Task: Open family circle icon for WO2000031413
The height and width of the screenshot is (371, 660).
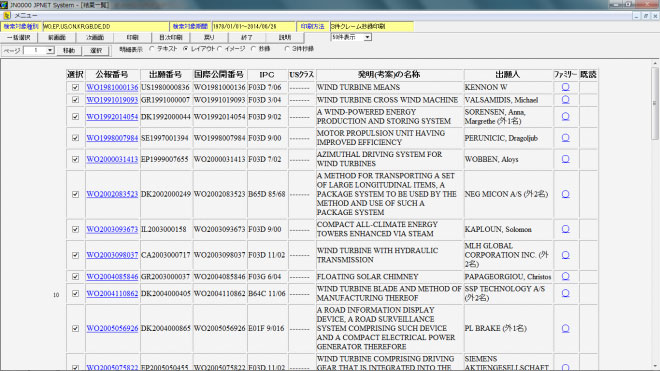Action: (565, 159)
